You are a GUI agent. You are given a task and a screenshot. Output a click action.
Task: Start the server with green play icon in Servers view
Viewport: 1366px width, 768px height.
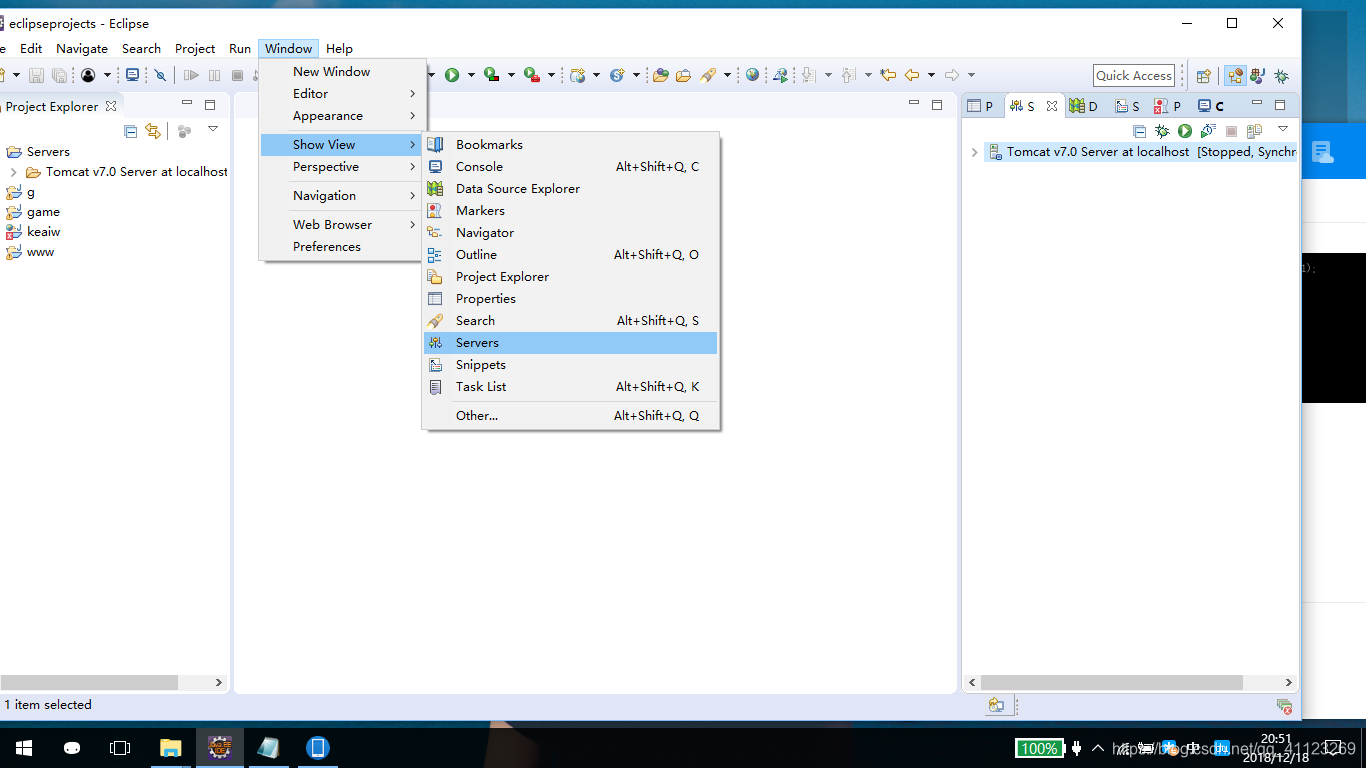1185,131
